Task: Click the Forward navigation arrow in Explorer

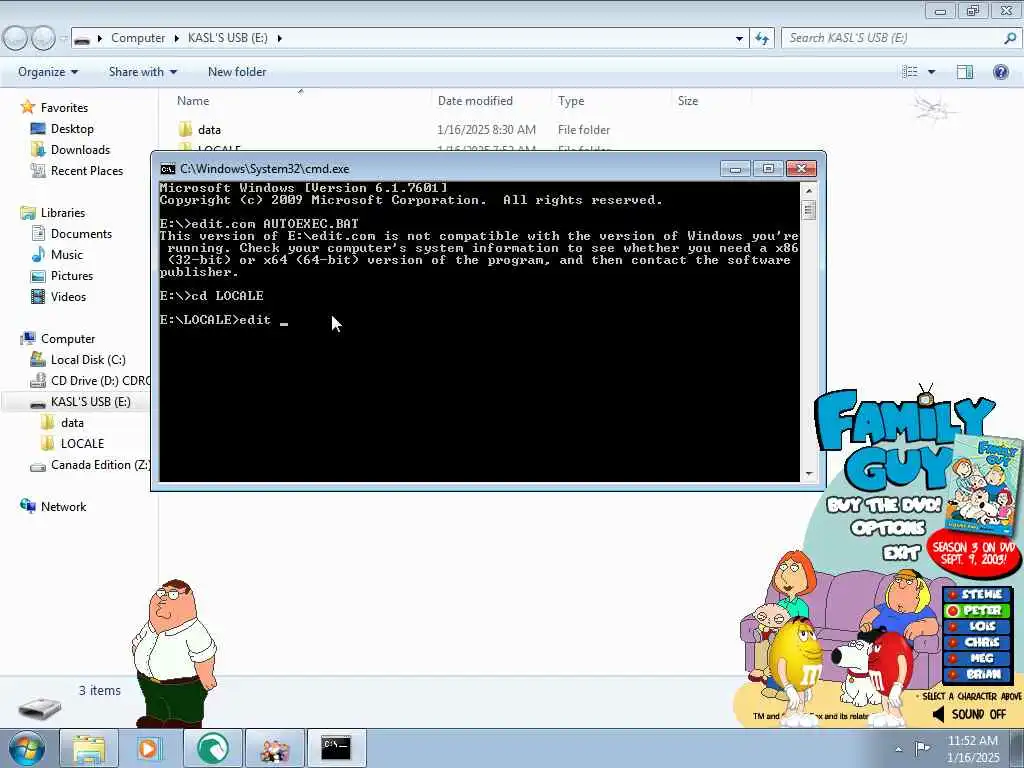Action: click(x=43, y=39)
